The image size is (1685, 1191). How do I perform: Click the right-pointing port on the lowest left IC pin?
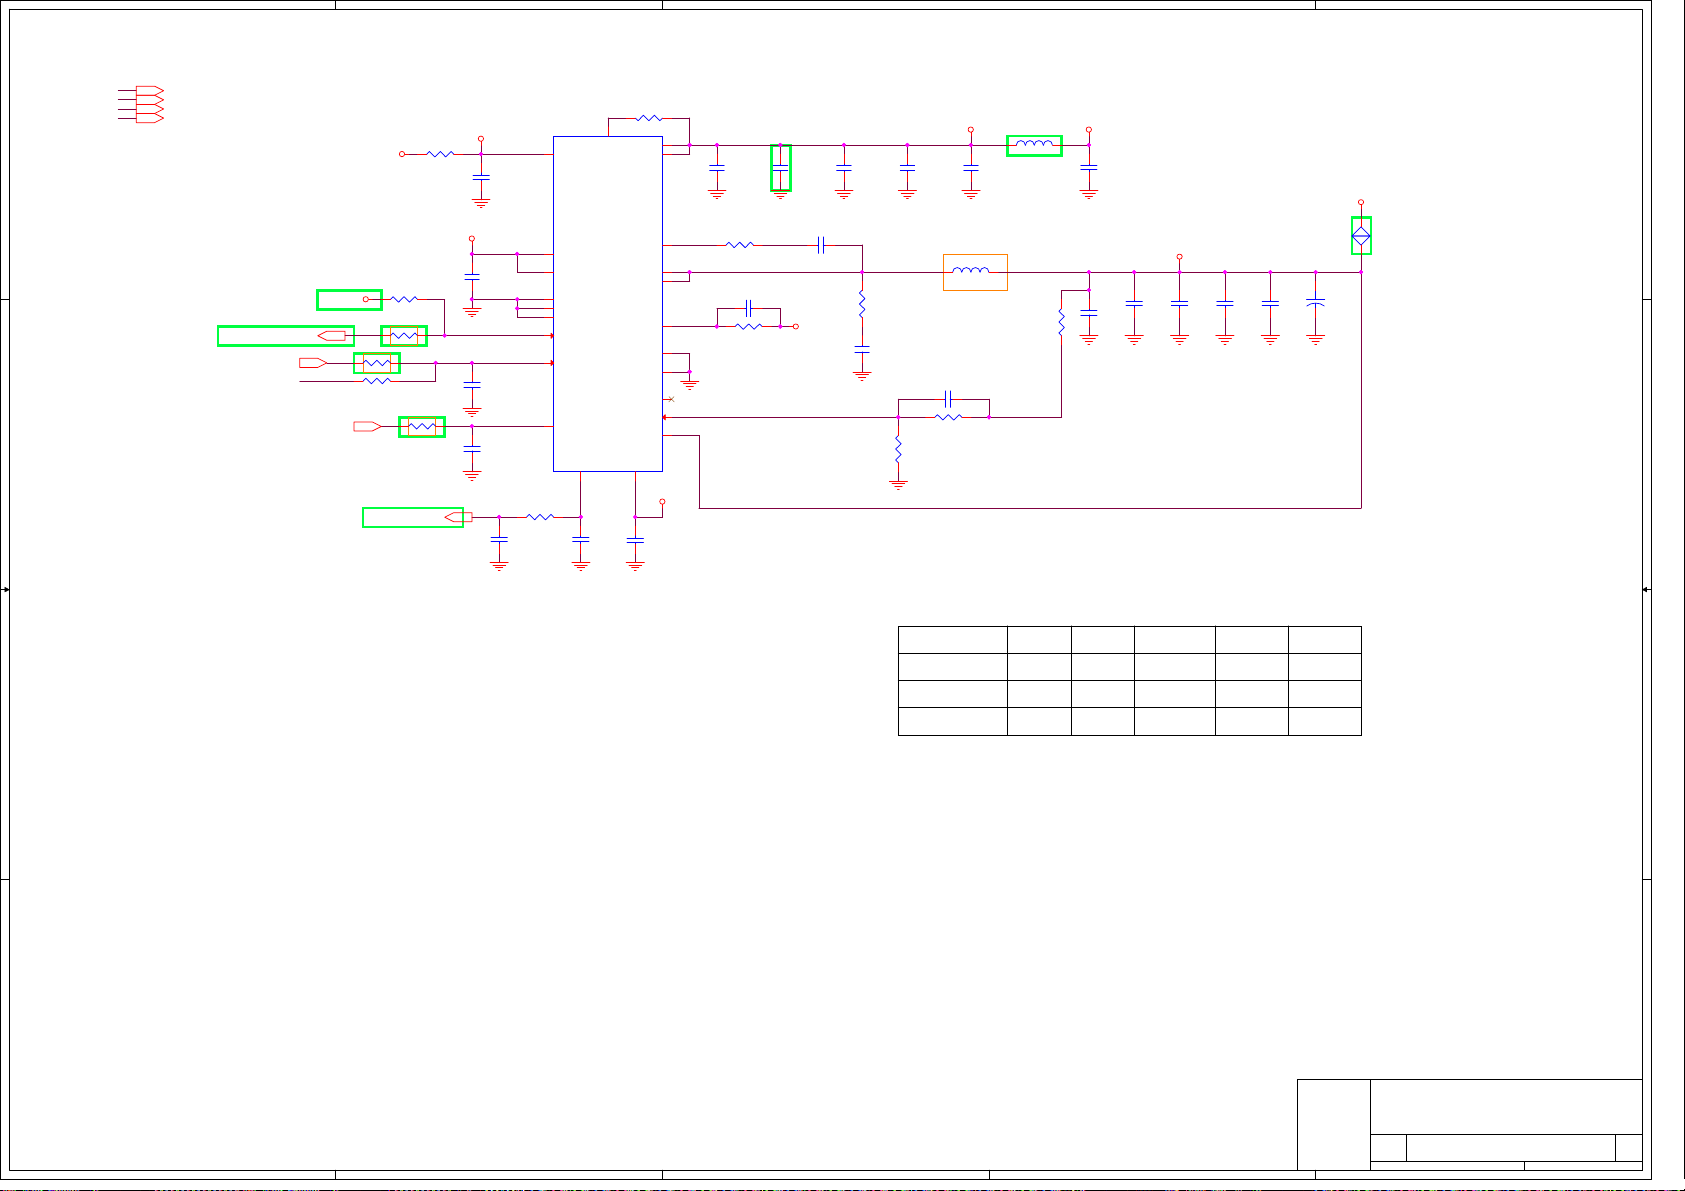click(x=367, y=427)
